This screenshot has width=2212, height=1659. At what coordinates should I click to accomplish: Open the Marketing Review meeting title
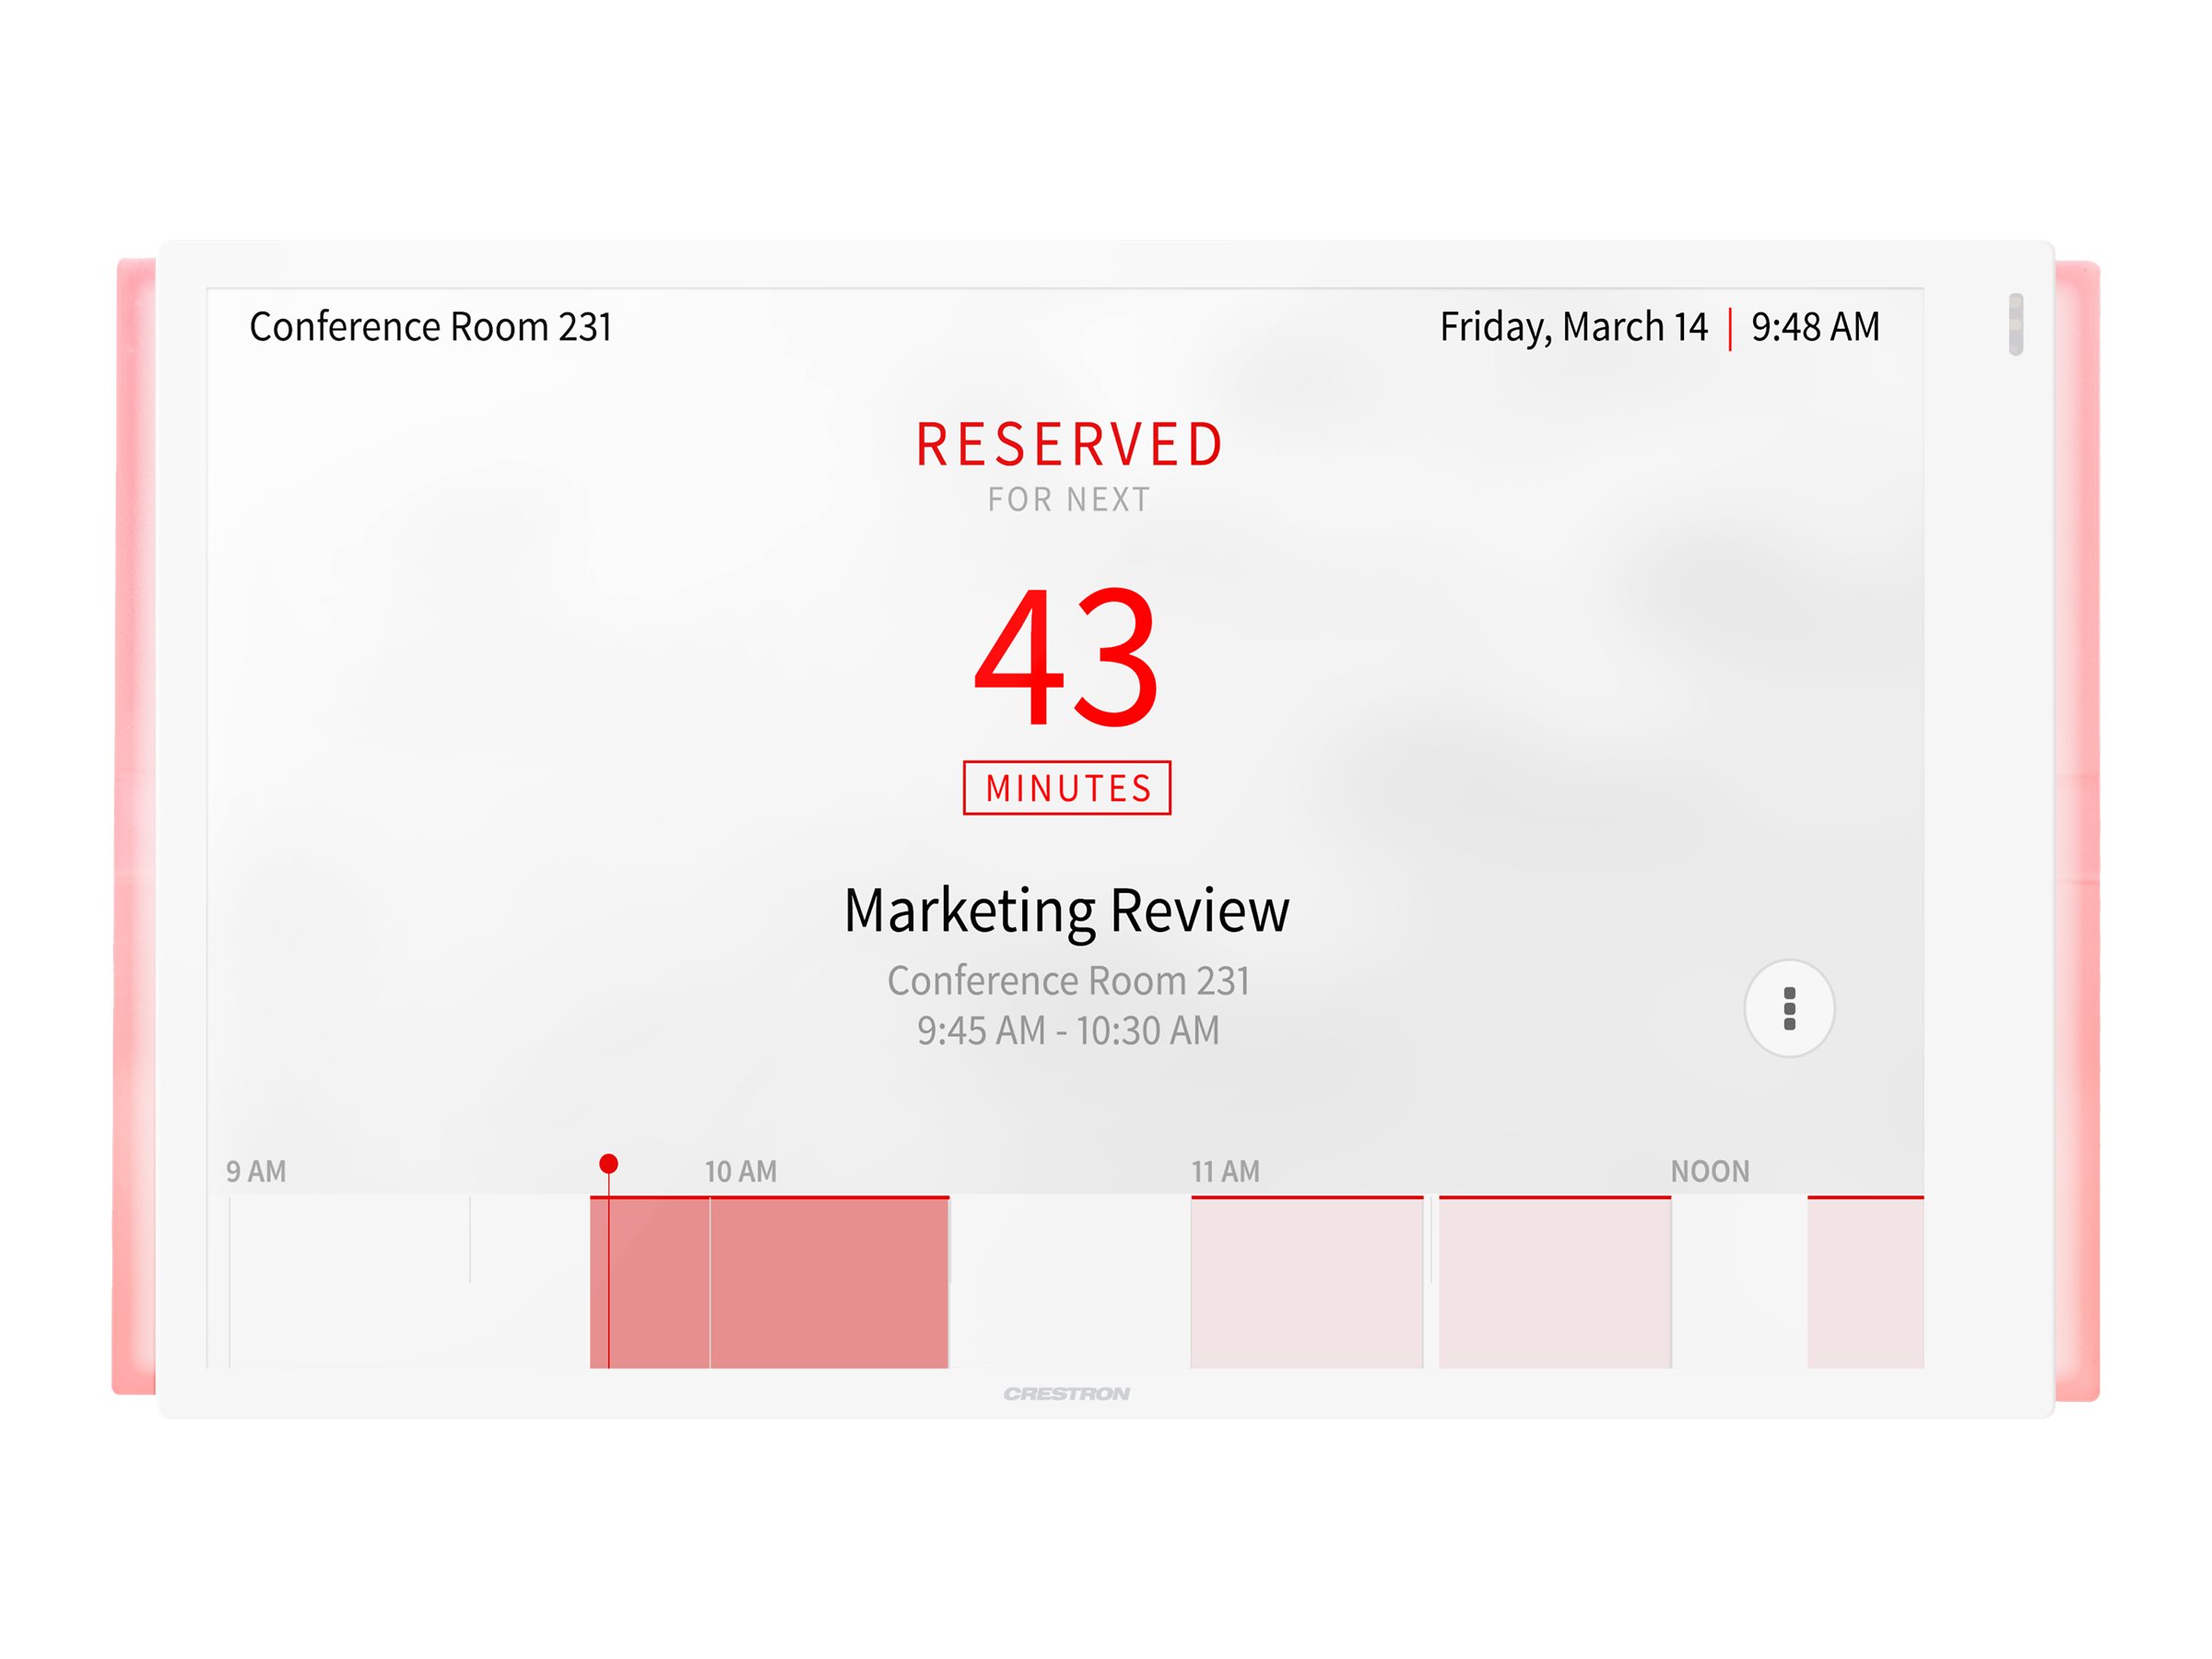coord(1066,911)
